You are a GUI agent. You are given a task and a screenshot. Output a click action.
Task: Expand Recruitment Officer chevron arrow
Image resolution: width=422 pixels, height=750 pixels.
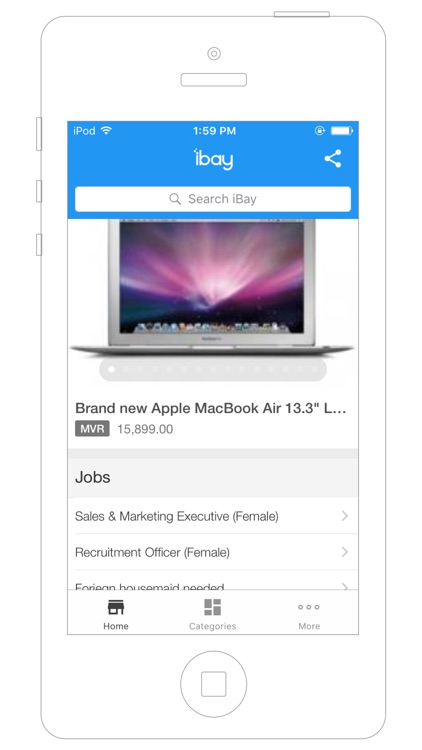344,552
